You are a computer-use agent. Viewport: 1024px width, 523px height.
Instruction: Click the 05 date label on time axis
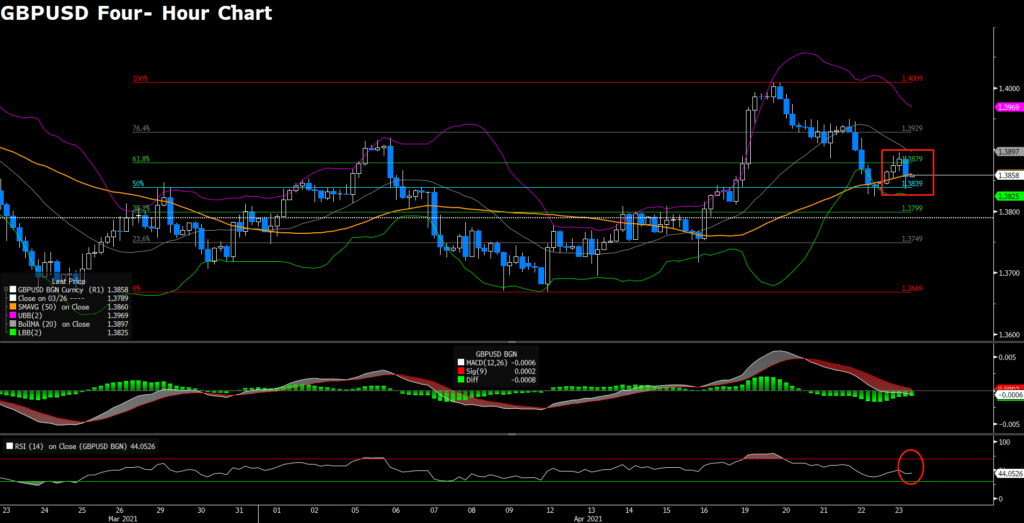355,509
